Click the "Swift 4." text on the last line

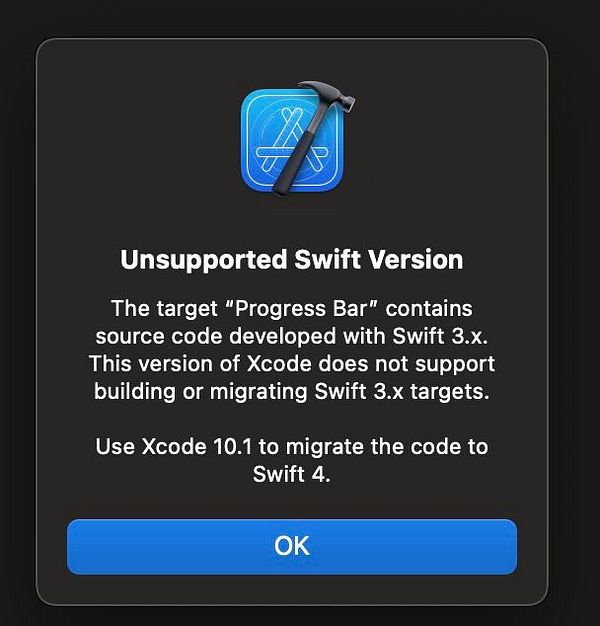[292, 474]
